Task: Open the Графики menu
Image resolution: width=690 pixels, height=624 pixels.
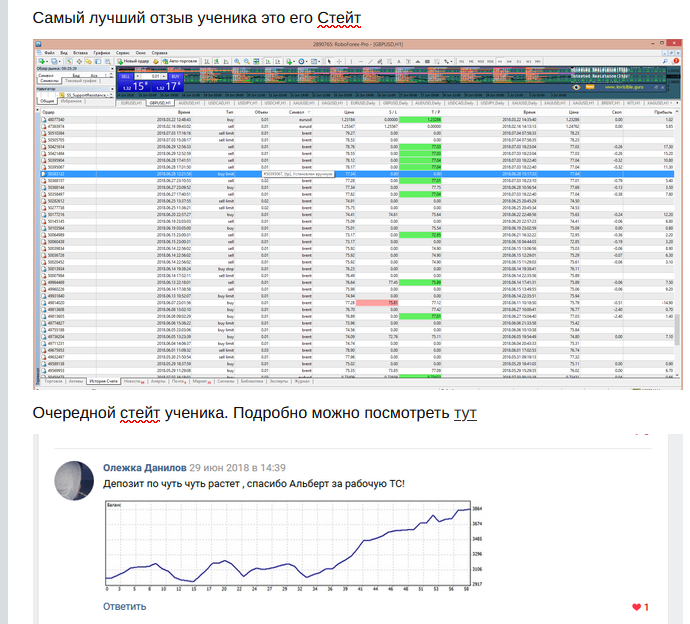Action: coord(102,53)
